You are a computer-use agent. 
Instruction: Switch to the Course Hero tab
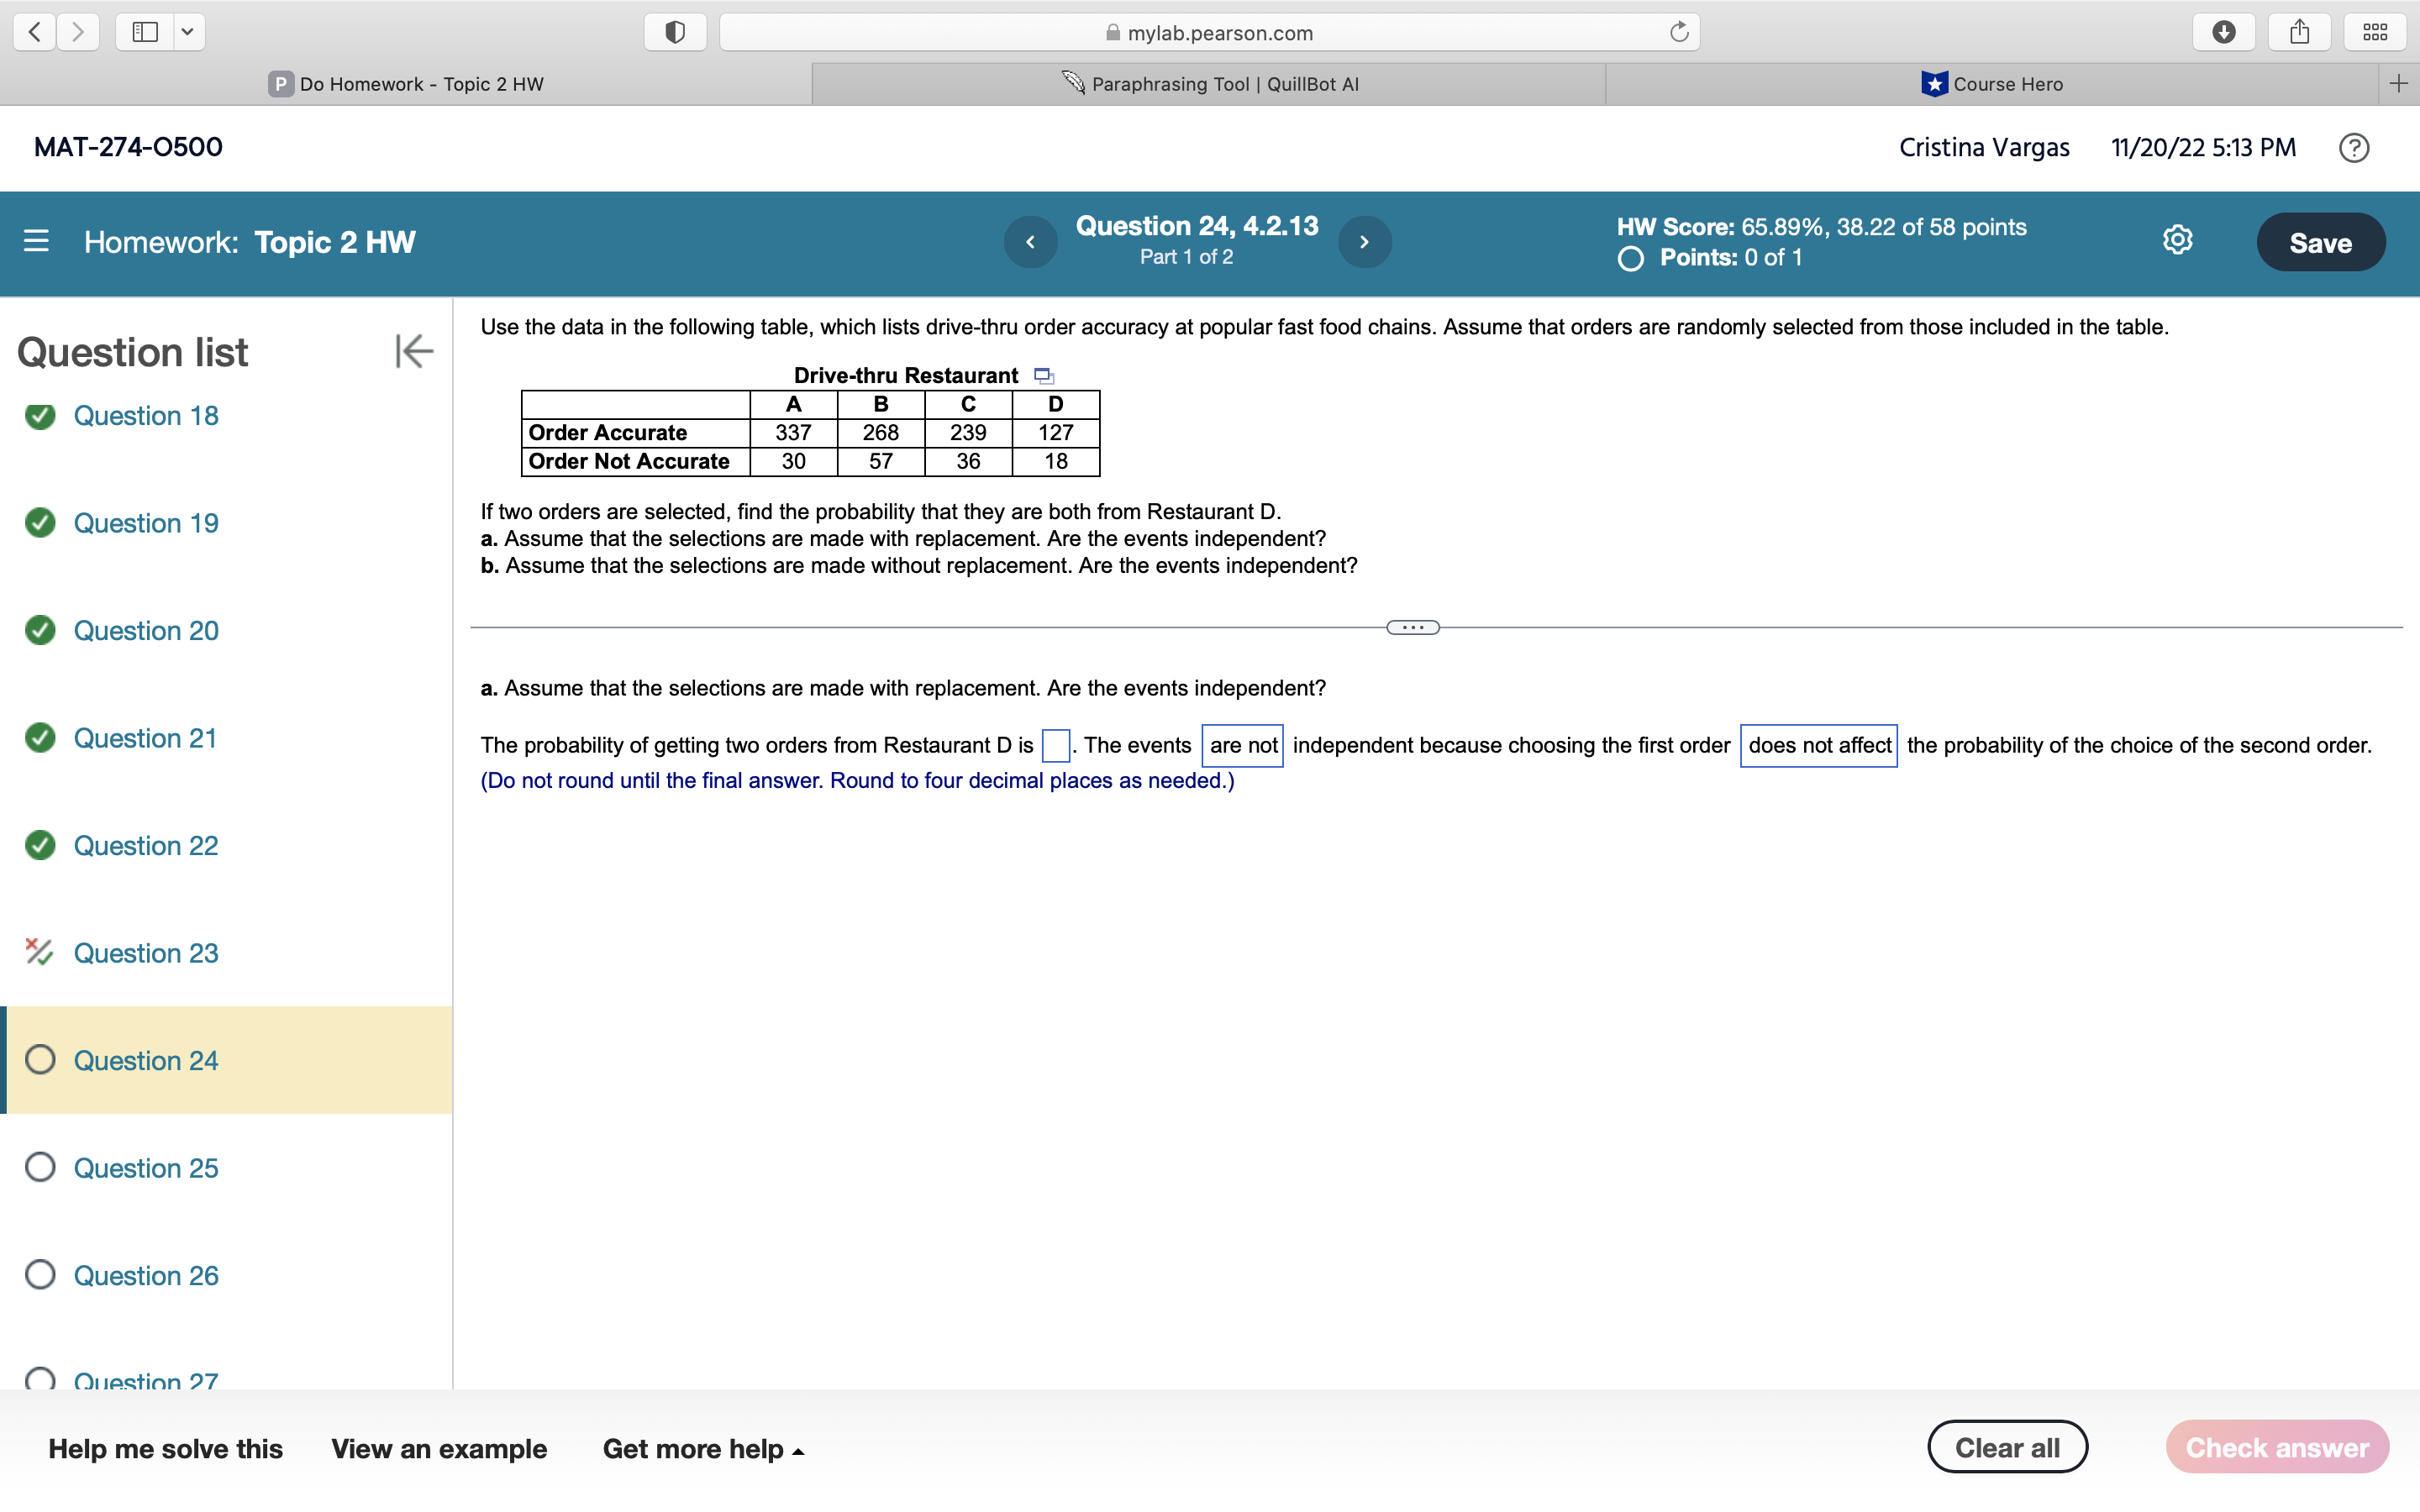point(1992,84)
